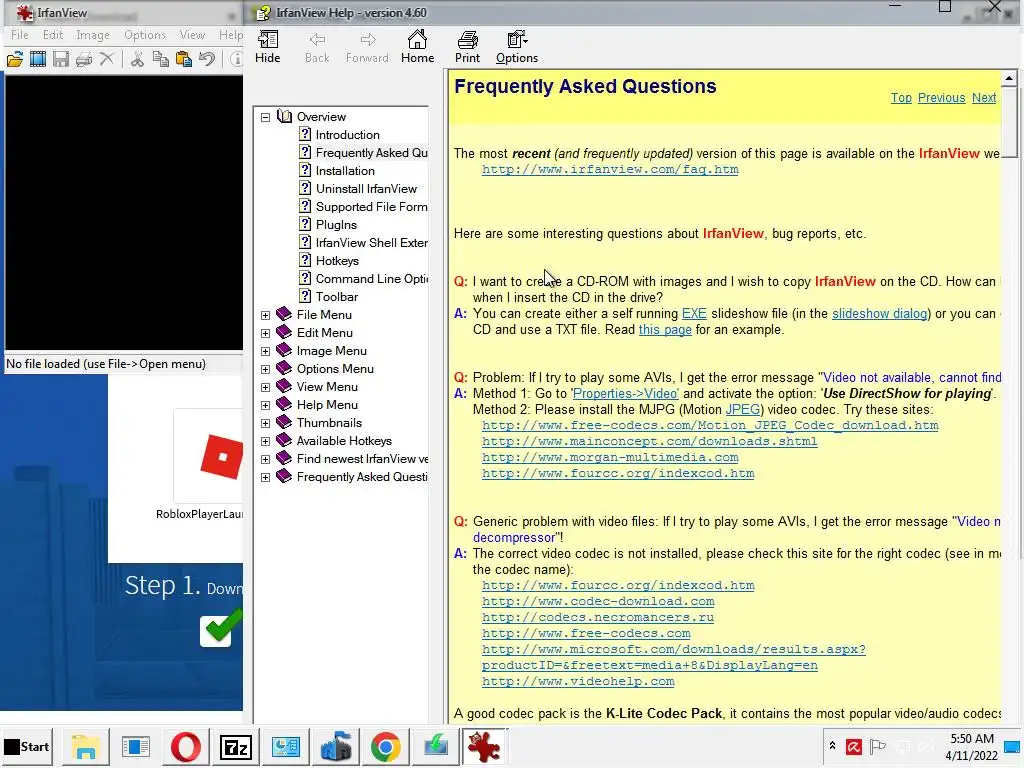The height and width of the screenshot is (768, 1024).
Task: Open the Properties->Video link
Action: coord(626,394)
